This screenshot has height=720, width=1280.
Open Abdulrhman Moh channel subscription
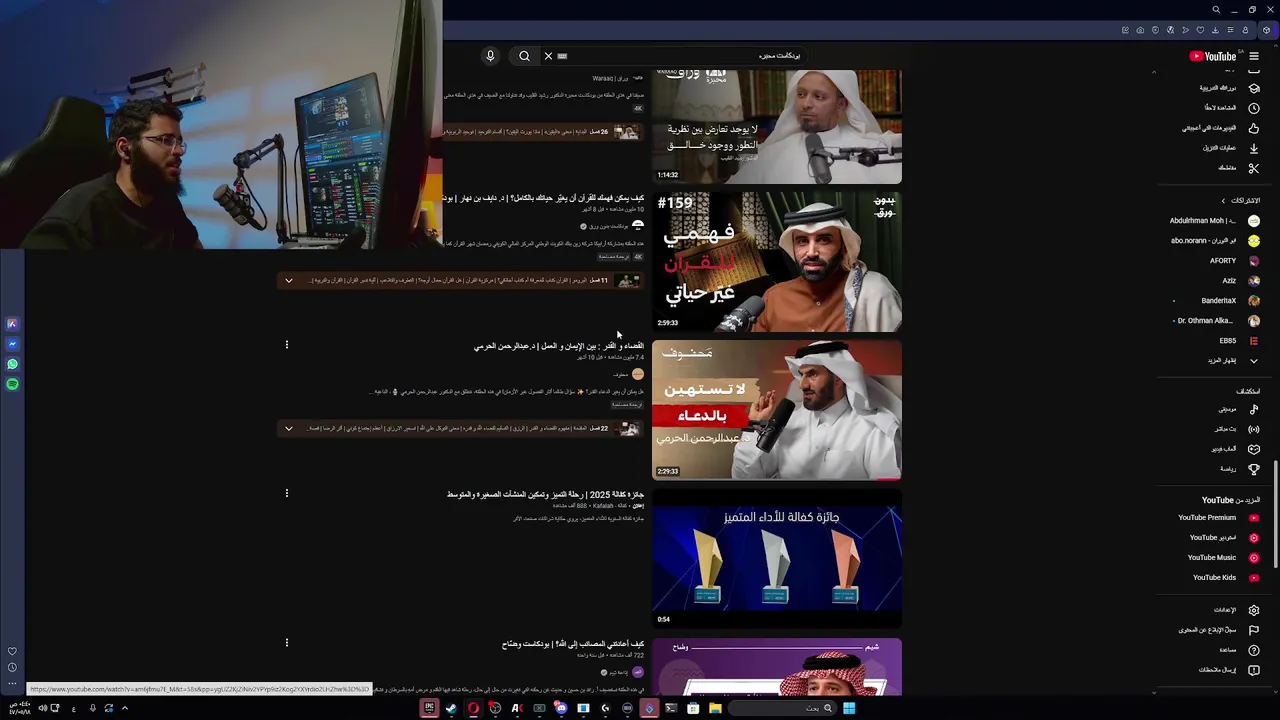(x=1215, y=220)
